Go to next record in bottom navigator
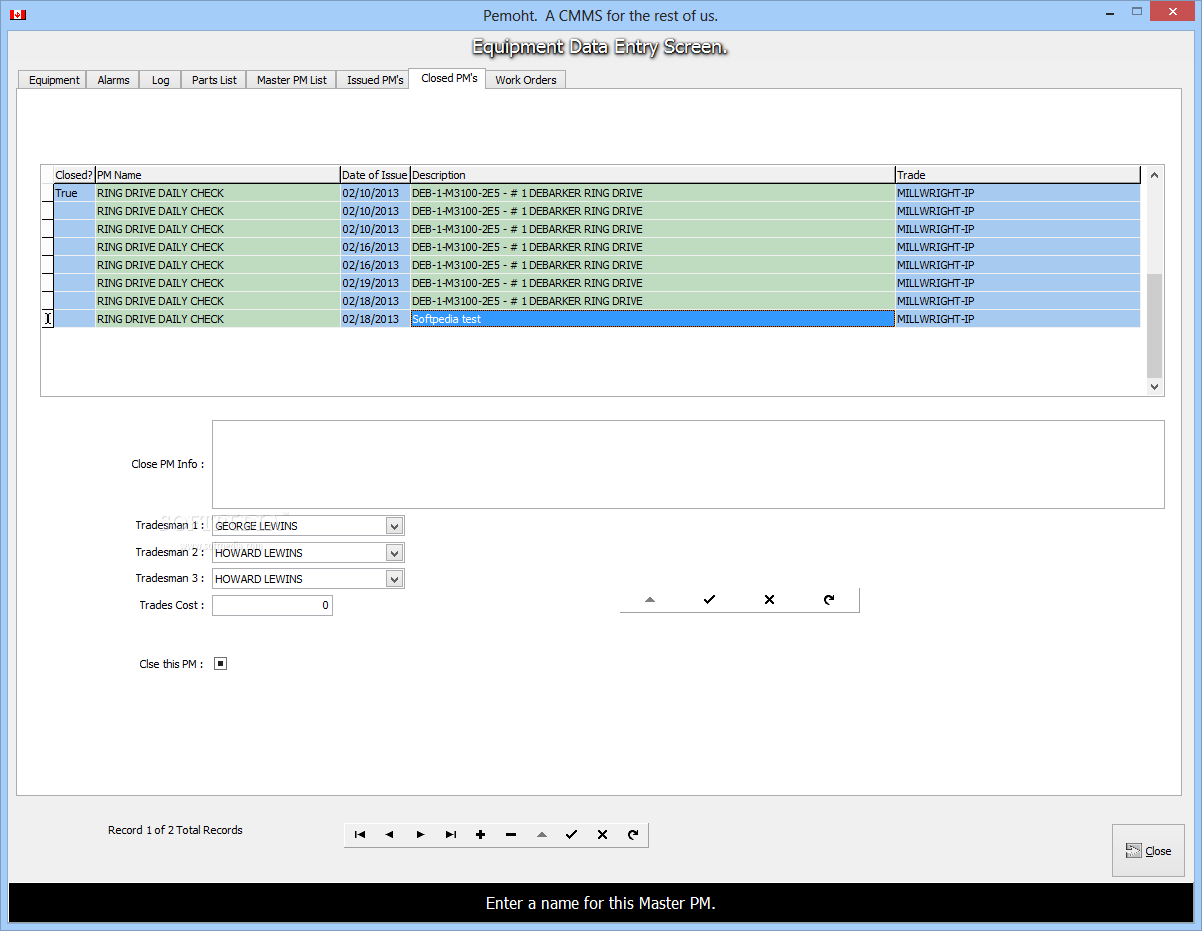The image size is (1202, 931). point(420,834)
